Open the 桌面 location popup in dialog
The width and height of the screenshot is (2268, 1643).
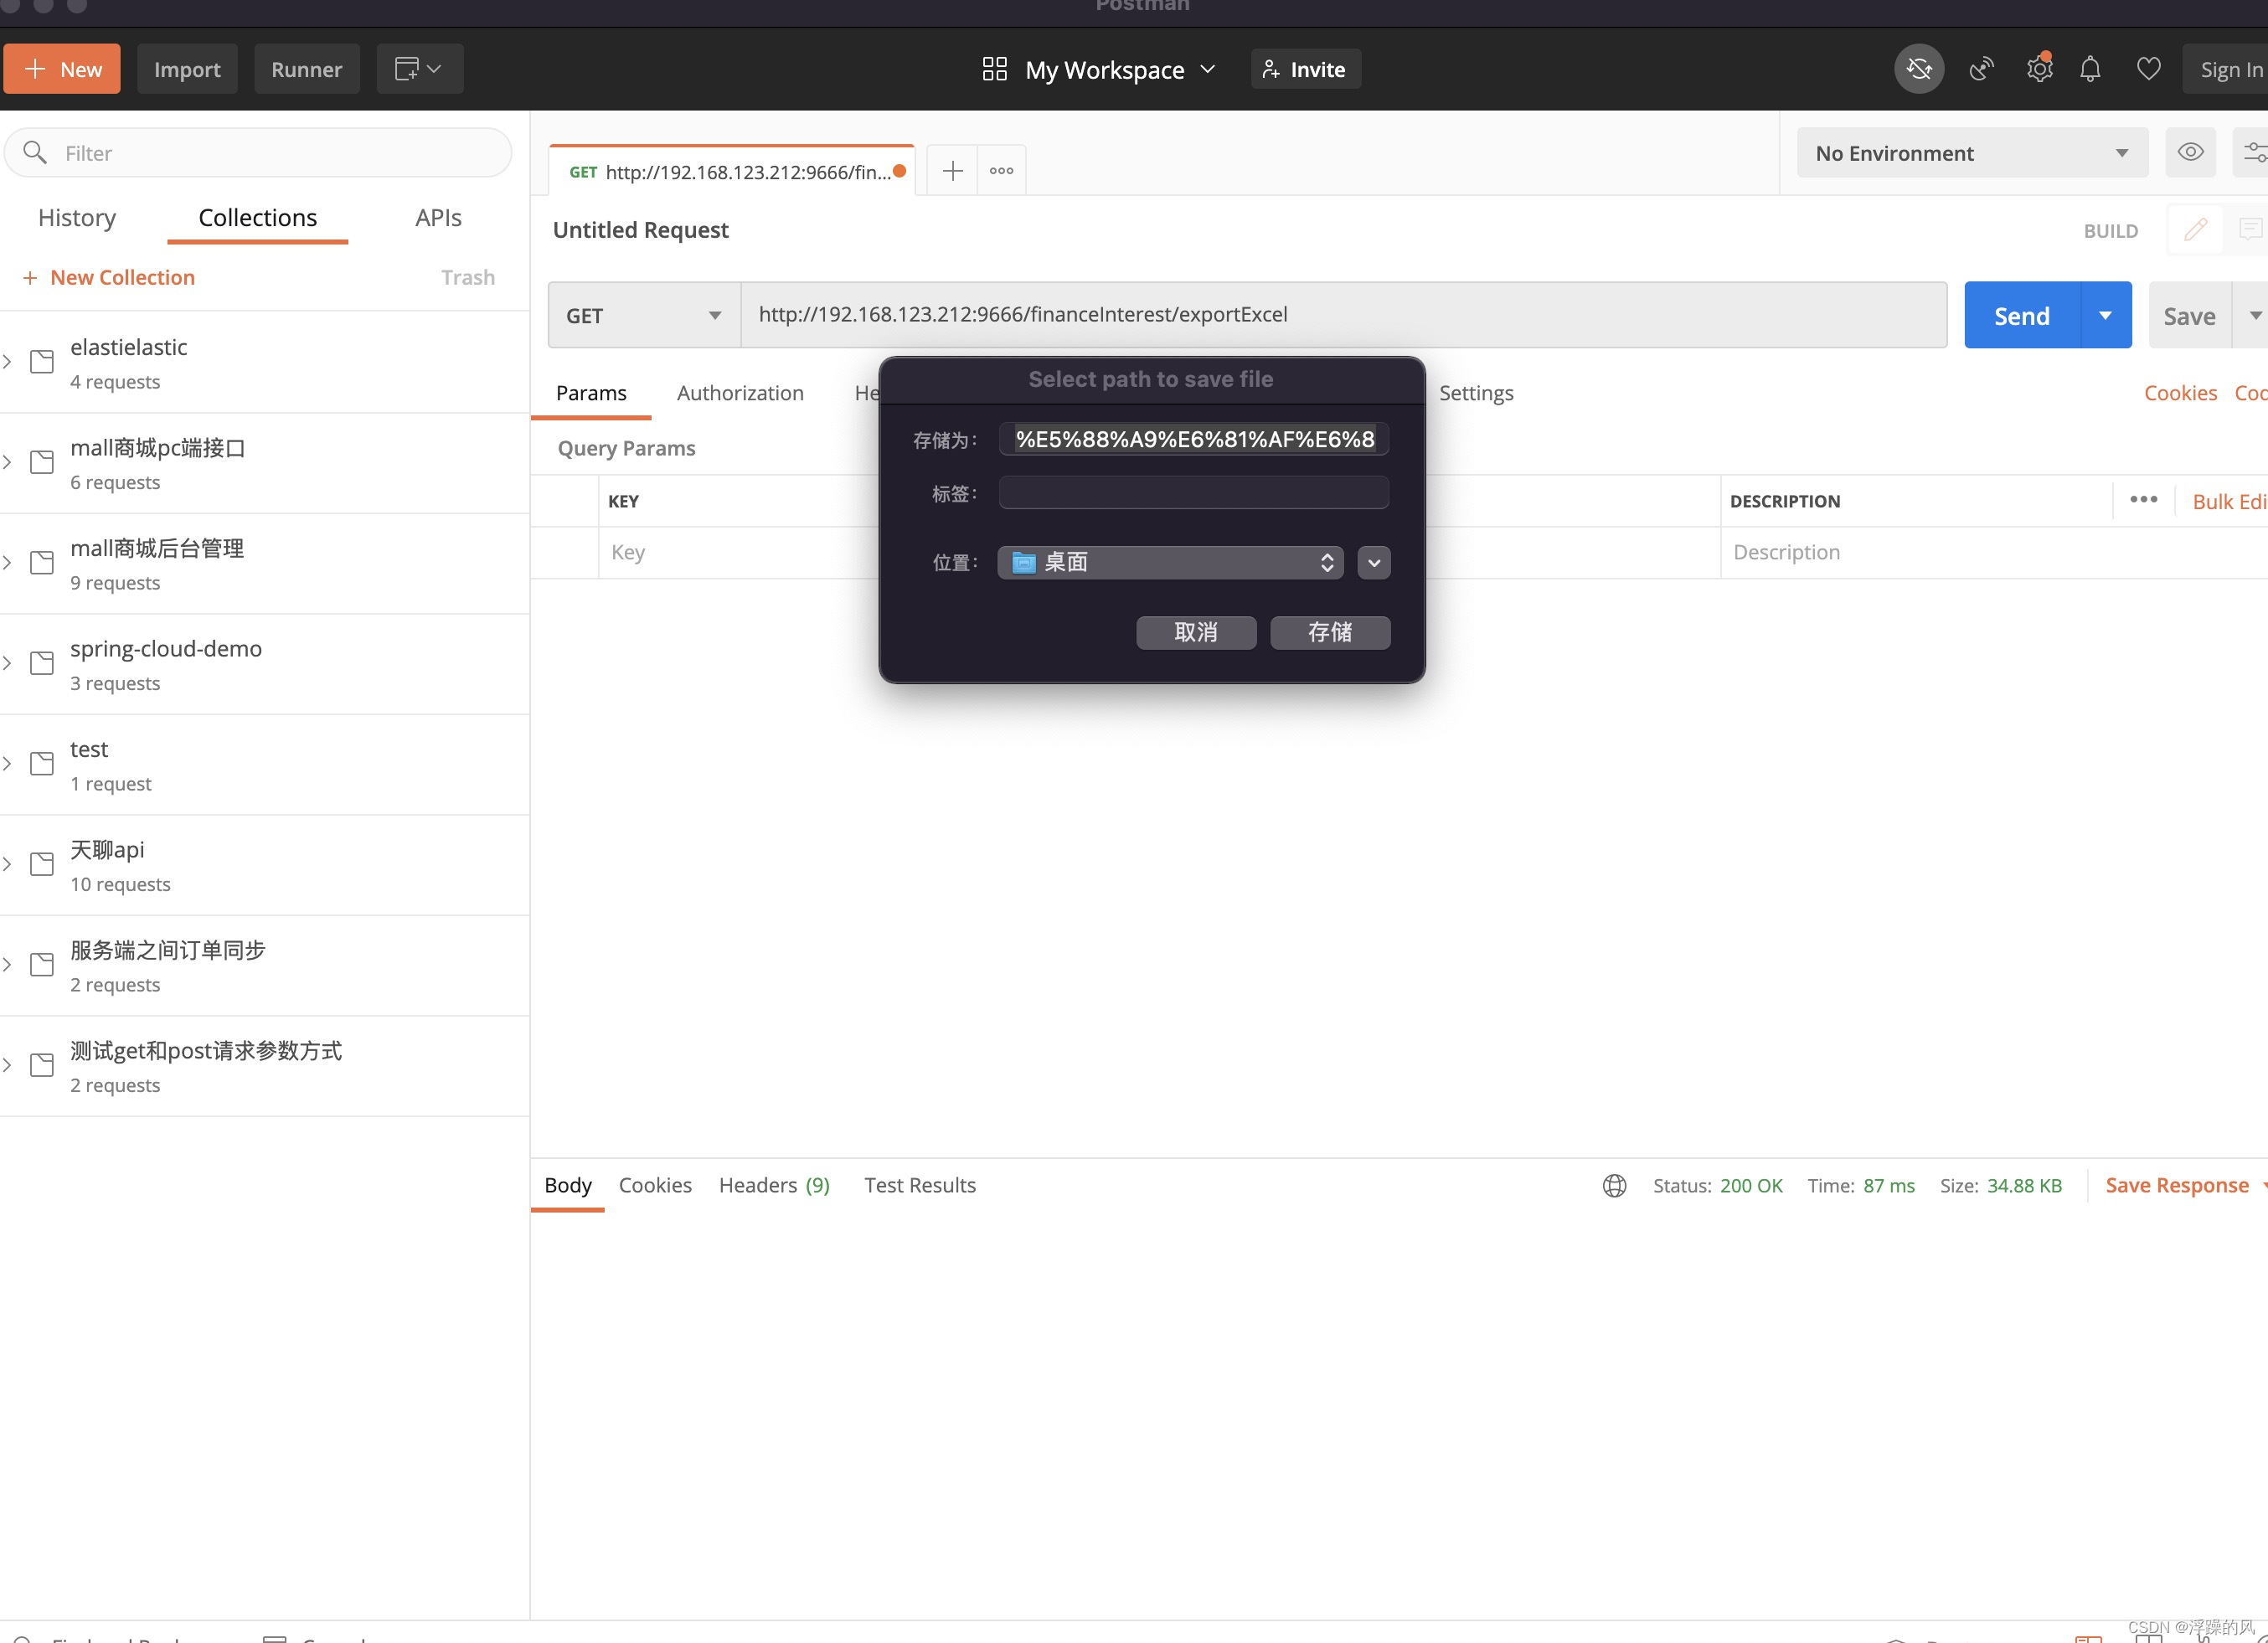tap(1170, 563)
